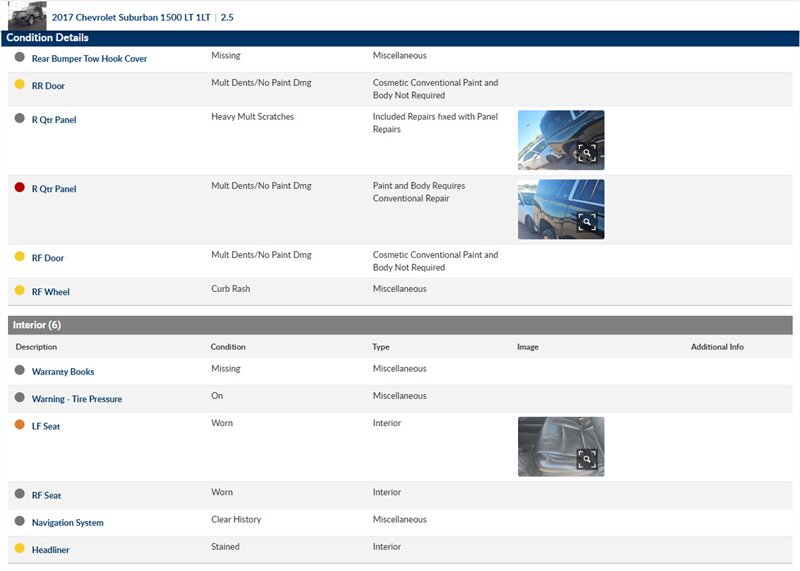800x571 pixels.
Task: Collapse the Condition Details header bar
Action: pyautogui.click(x=400, y=38)
